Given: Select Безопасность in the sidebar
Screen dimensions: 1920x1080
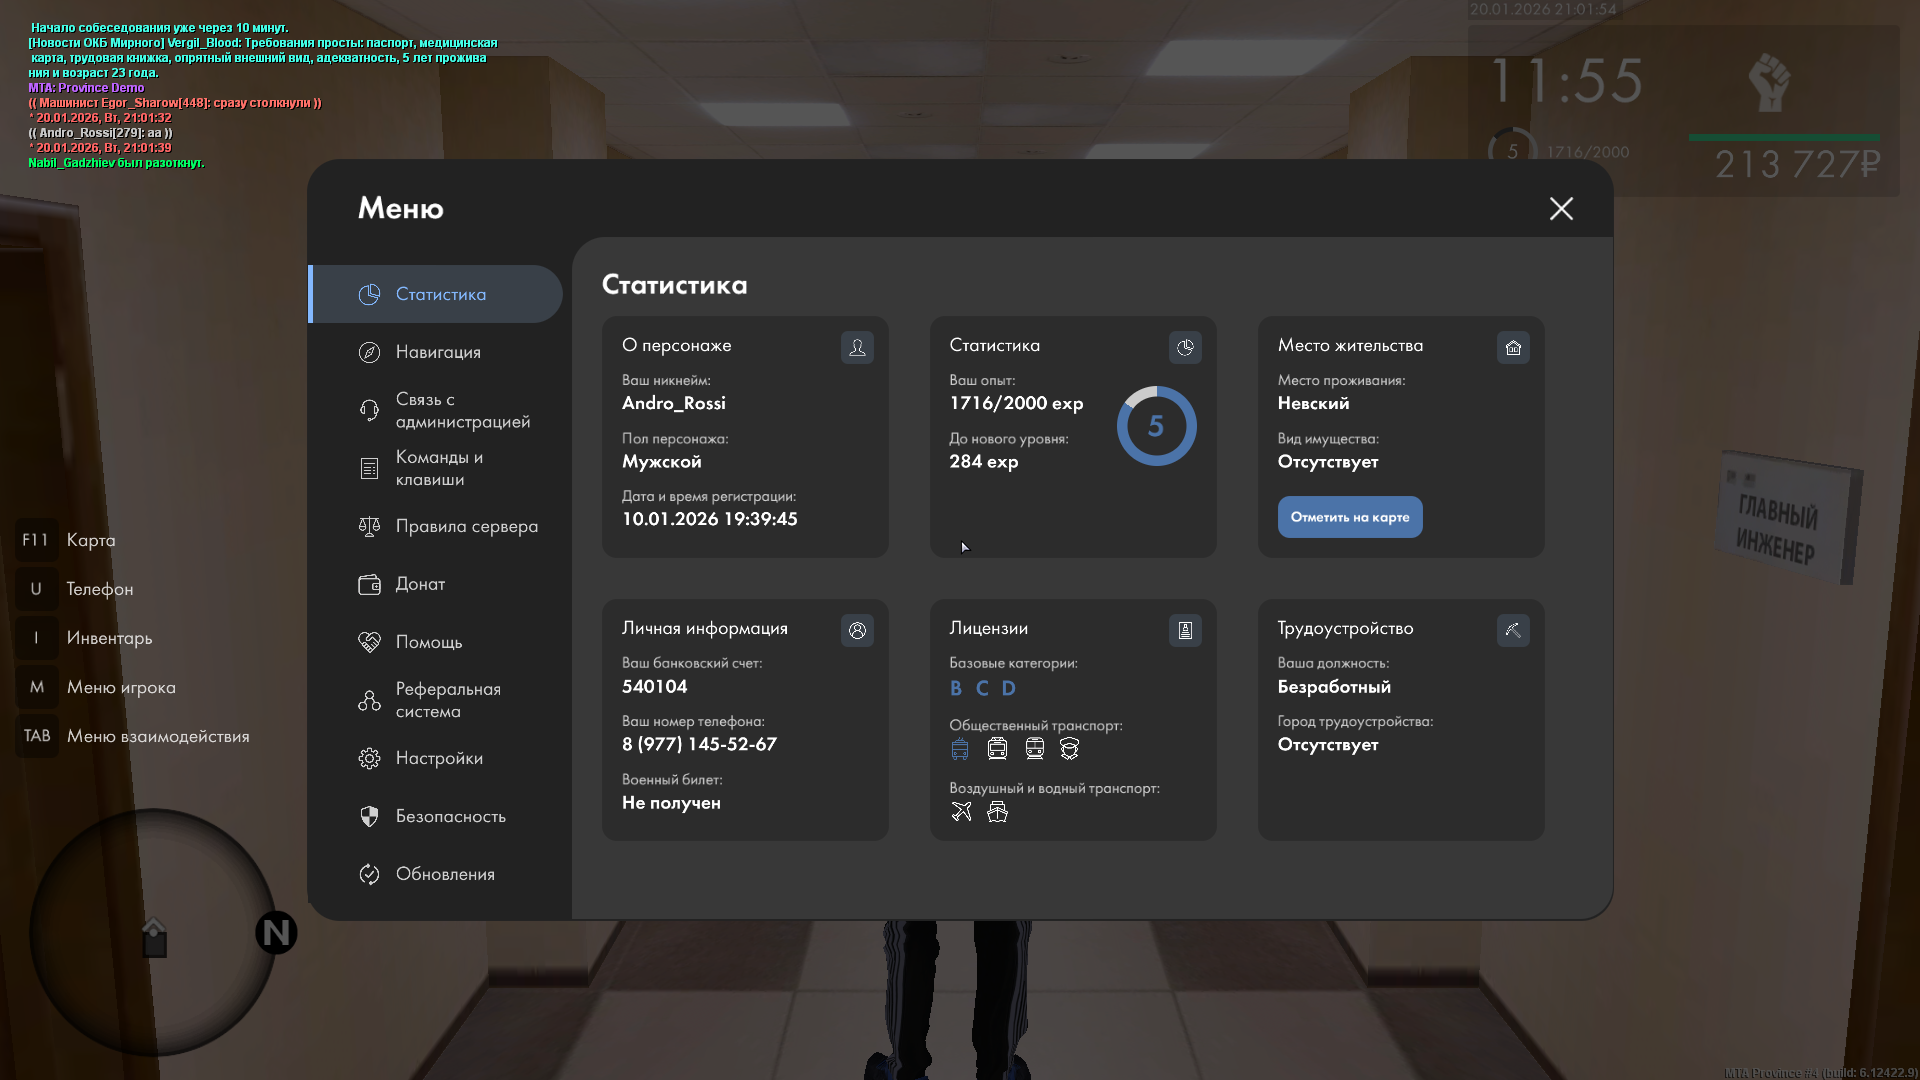Looking at the screenshot, I should 450,816.
